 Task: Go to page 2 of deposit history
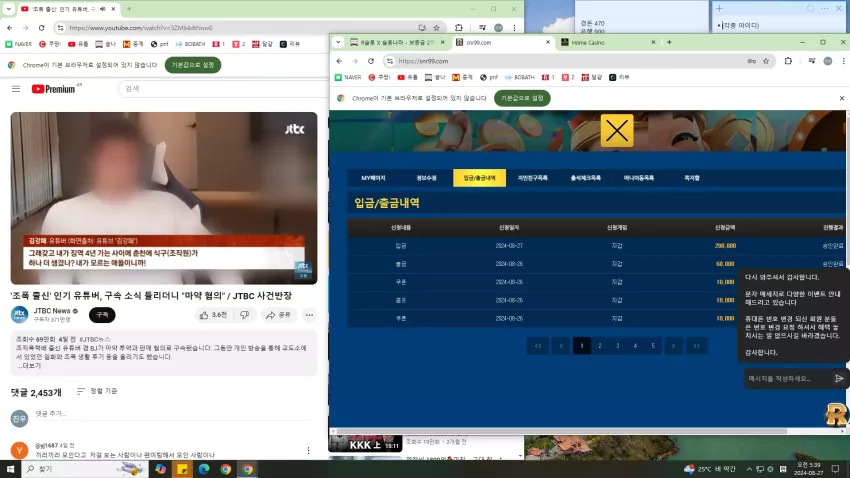[600, 346]
